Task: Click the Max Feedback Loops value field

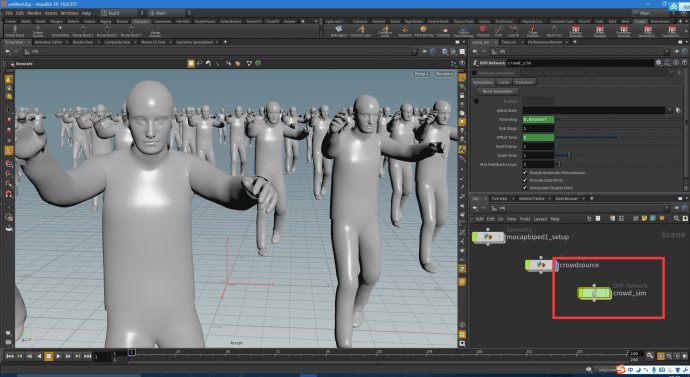Action: [538, 164]
